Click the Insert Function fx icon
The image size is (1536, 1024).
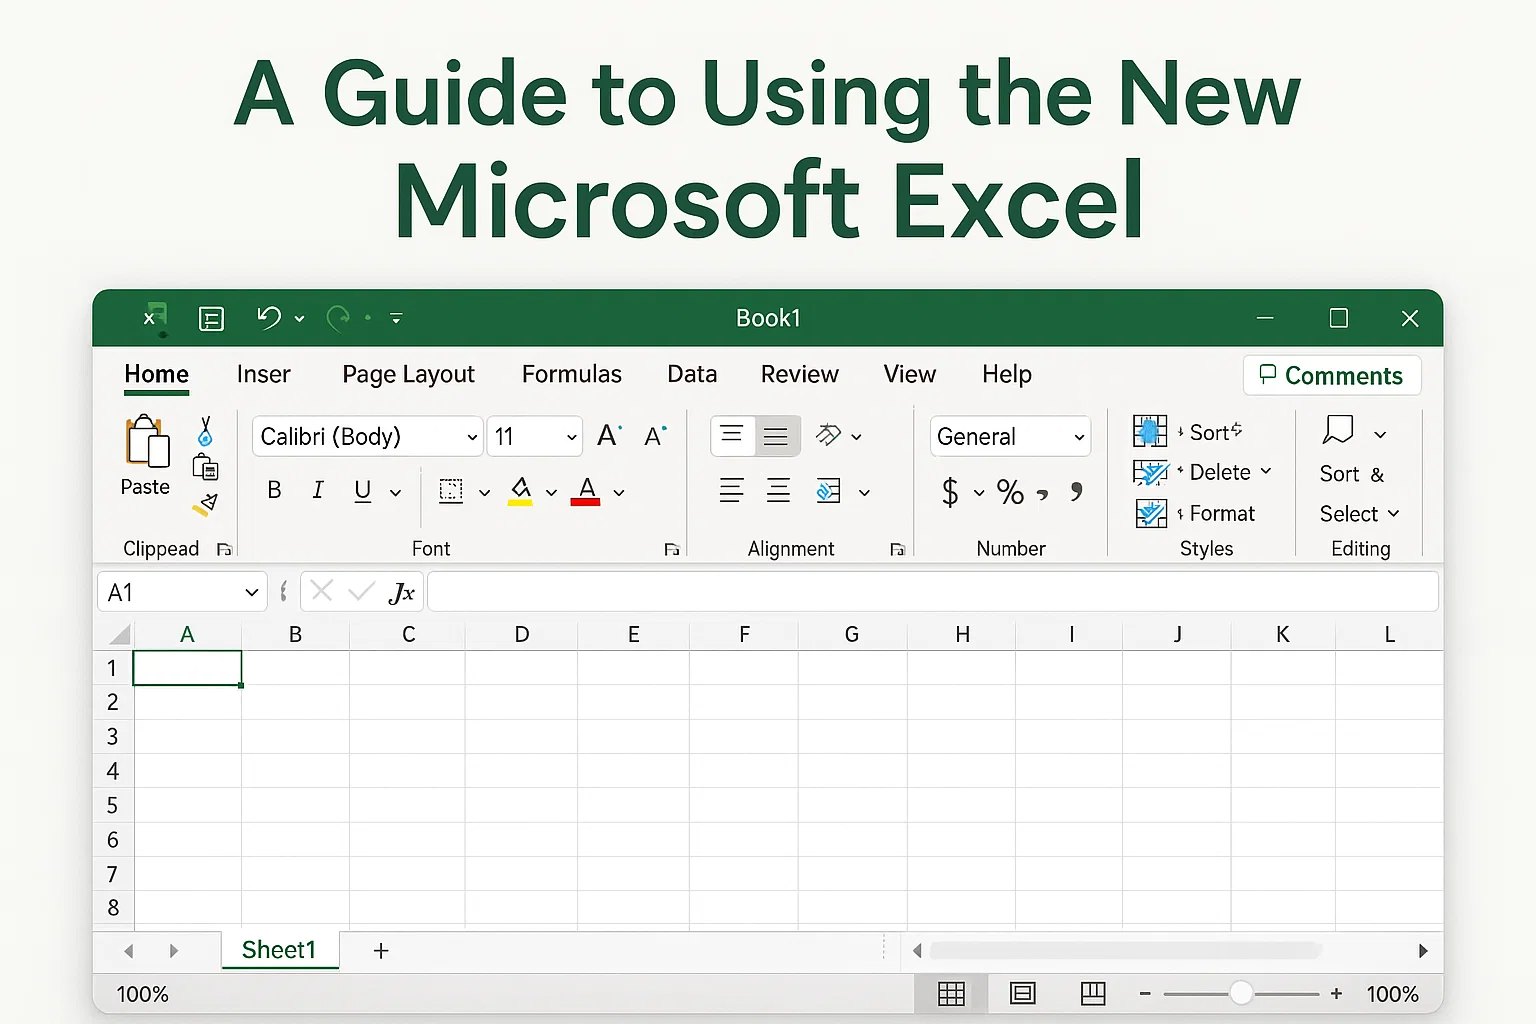click(401, 593)
